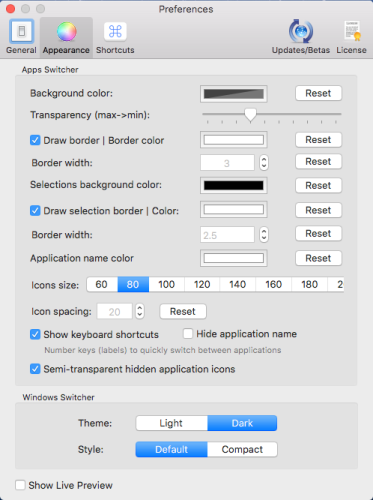Toggle Draw border checkbox
373x500 pixels.
pyautogui.click(x=35, y=140)
